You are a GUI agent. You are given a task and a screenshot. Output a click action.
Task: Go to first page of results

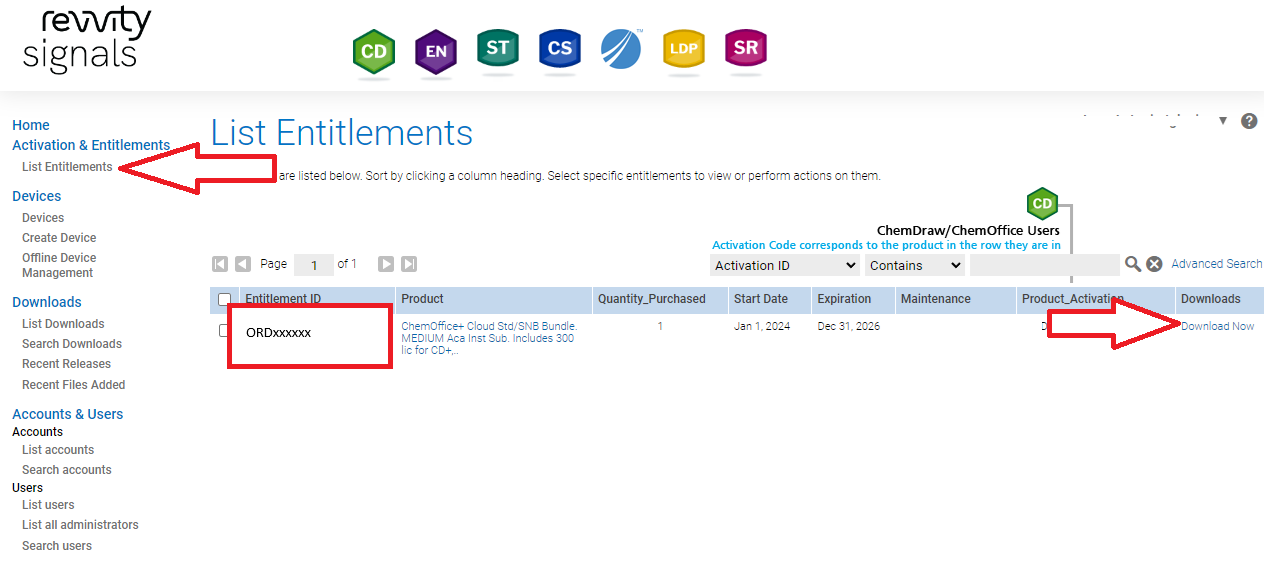[220, 264]
